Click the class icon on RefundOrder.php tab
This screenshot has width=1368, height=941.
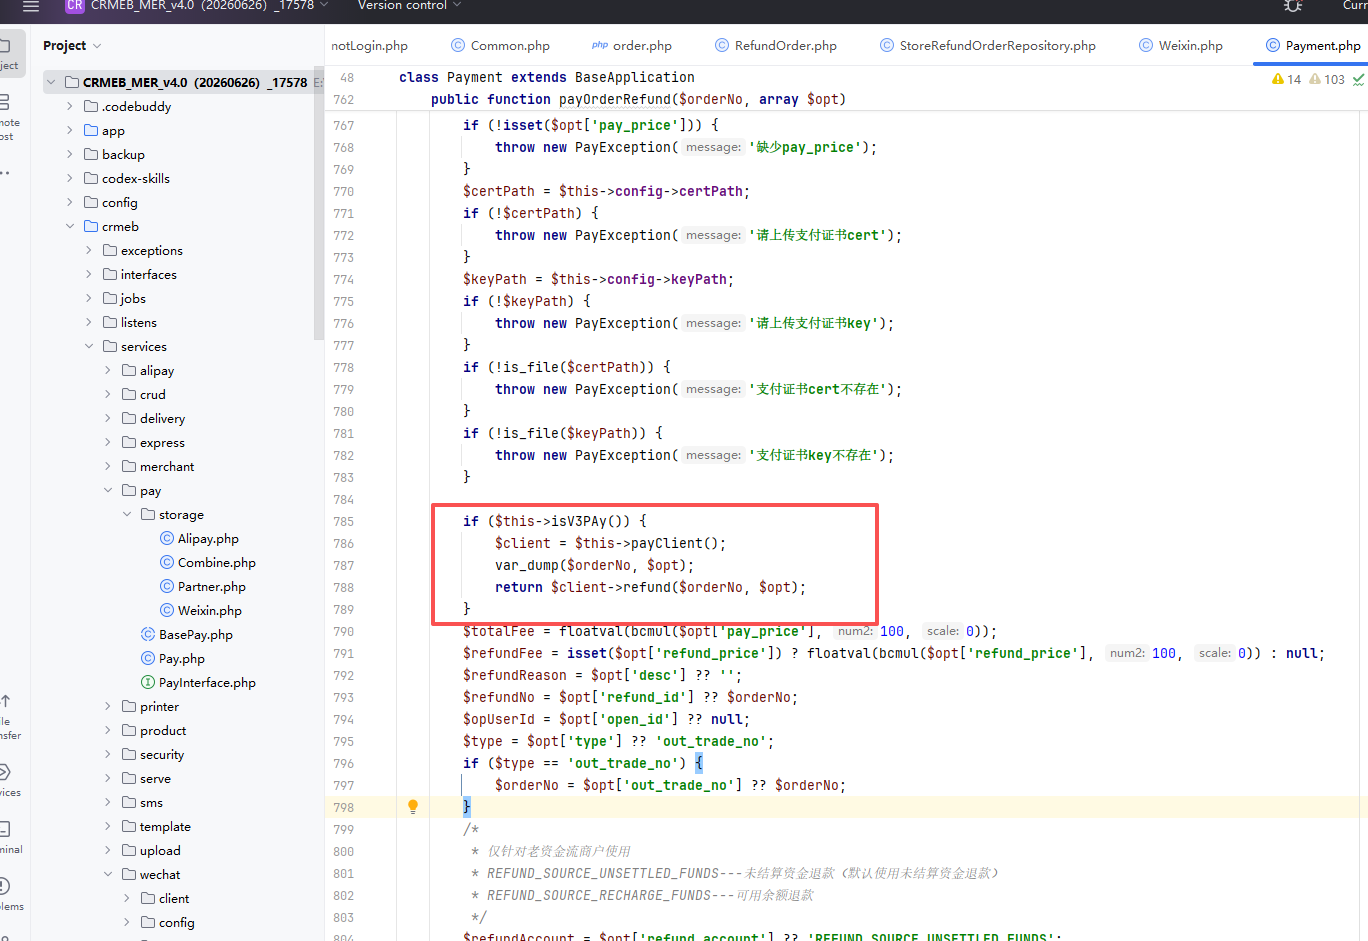click(x=722, y=45)
